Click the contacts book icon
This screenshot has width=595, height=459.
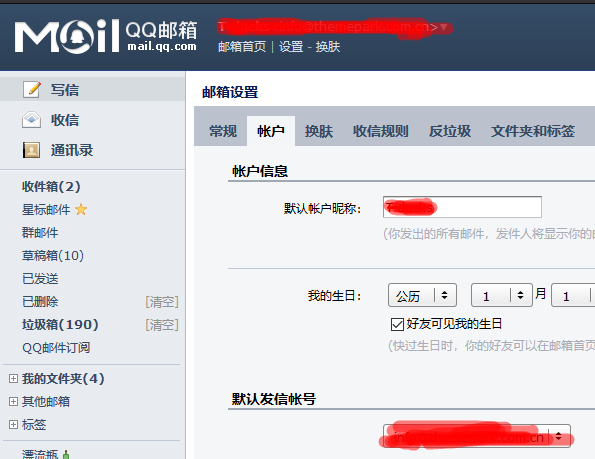pyautogui.click(x=31, y=150)
